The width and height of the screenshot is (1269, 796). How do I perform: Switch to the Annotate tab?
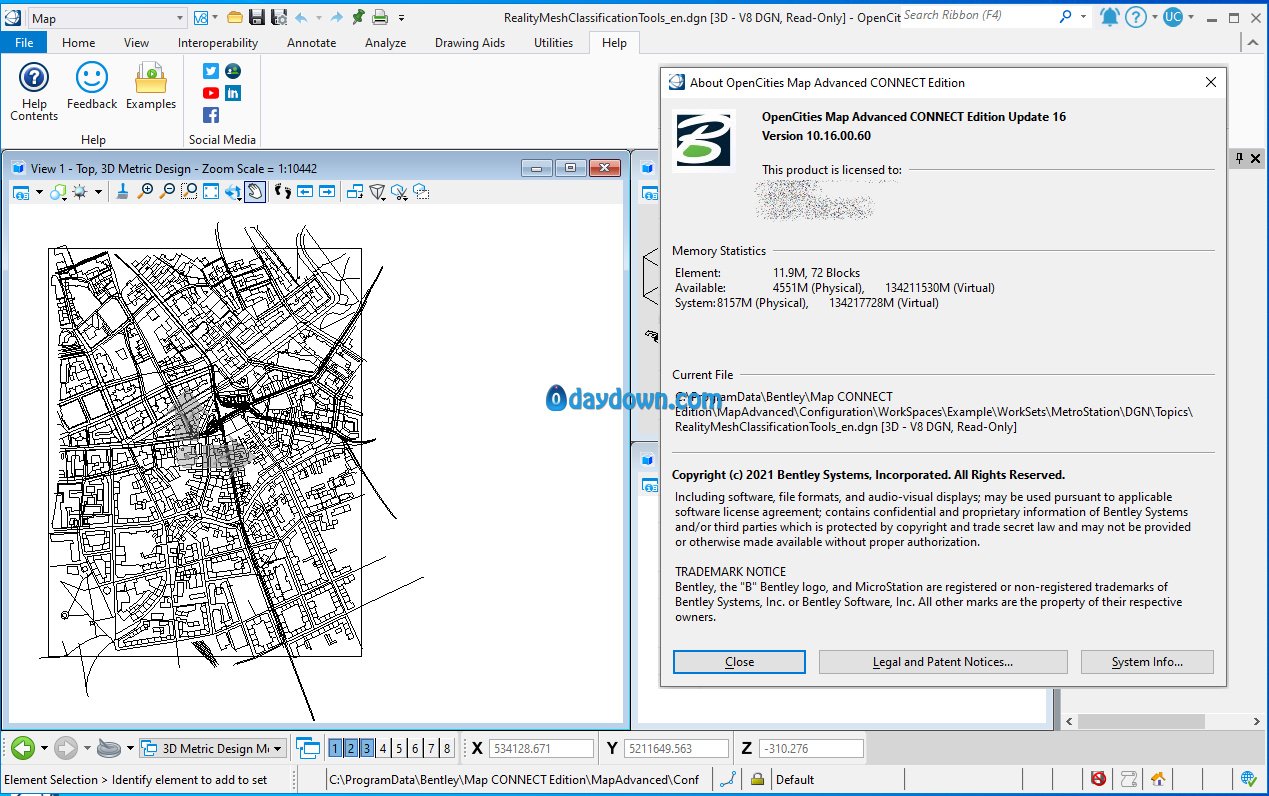[312, 43]
